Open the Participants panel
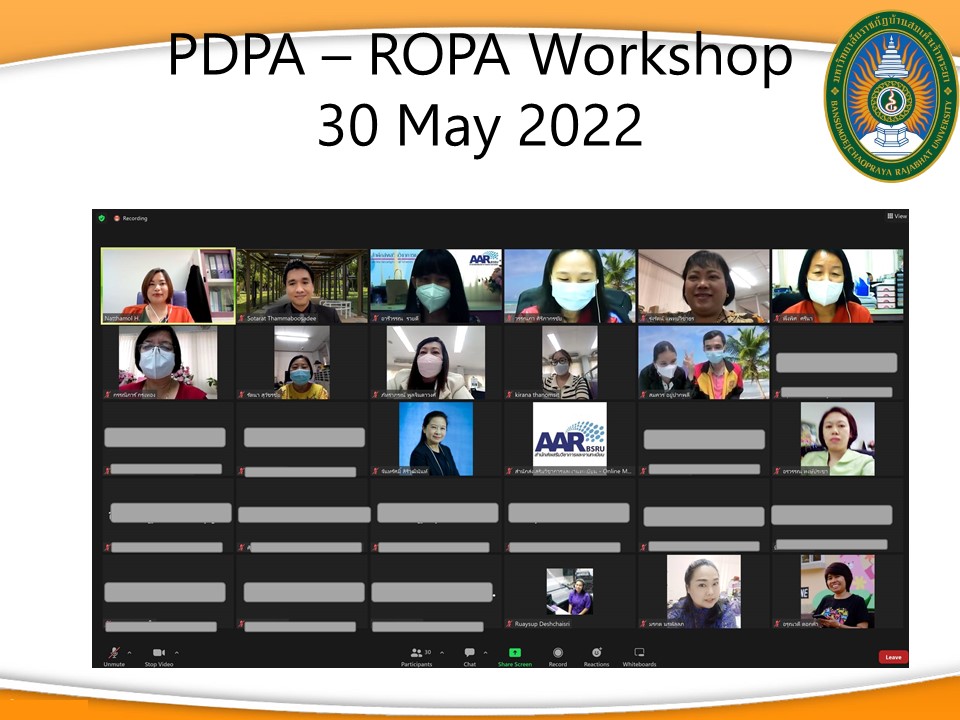Screen dimensions: 960x720 click(417, 652)
